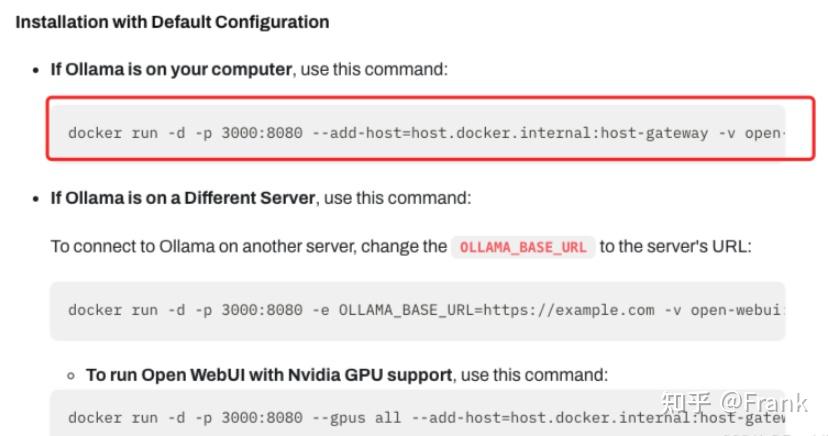Click the red-outlined docker run command block

430,133
